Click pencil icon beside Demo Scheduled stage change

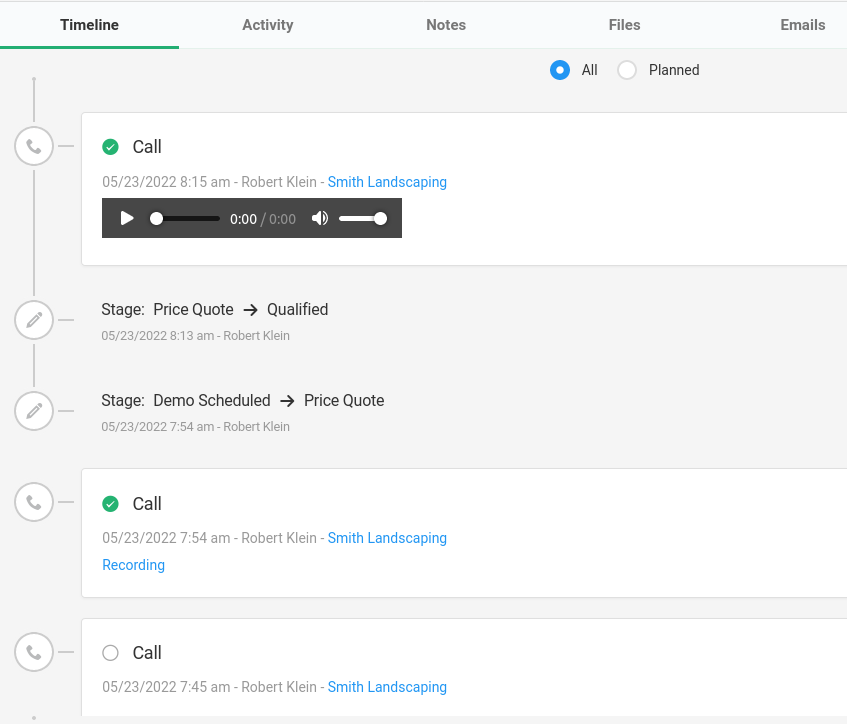coord(34,411)
